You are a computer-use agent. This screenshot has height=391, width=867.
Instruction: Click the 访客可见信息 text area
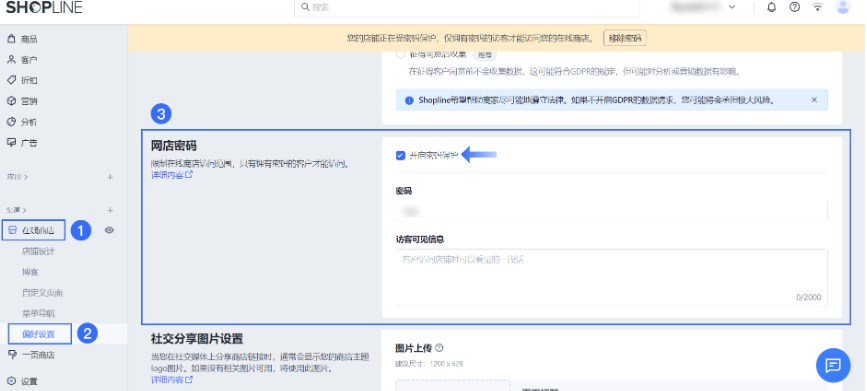tap(612, 278)
